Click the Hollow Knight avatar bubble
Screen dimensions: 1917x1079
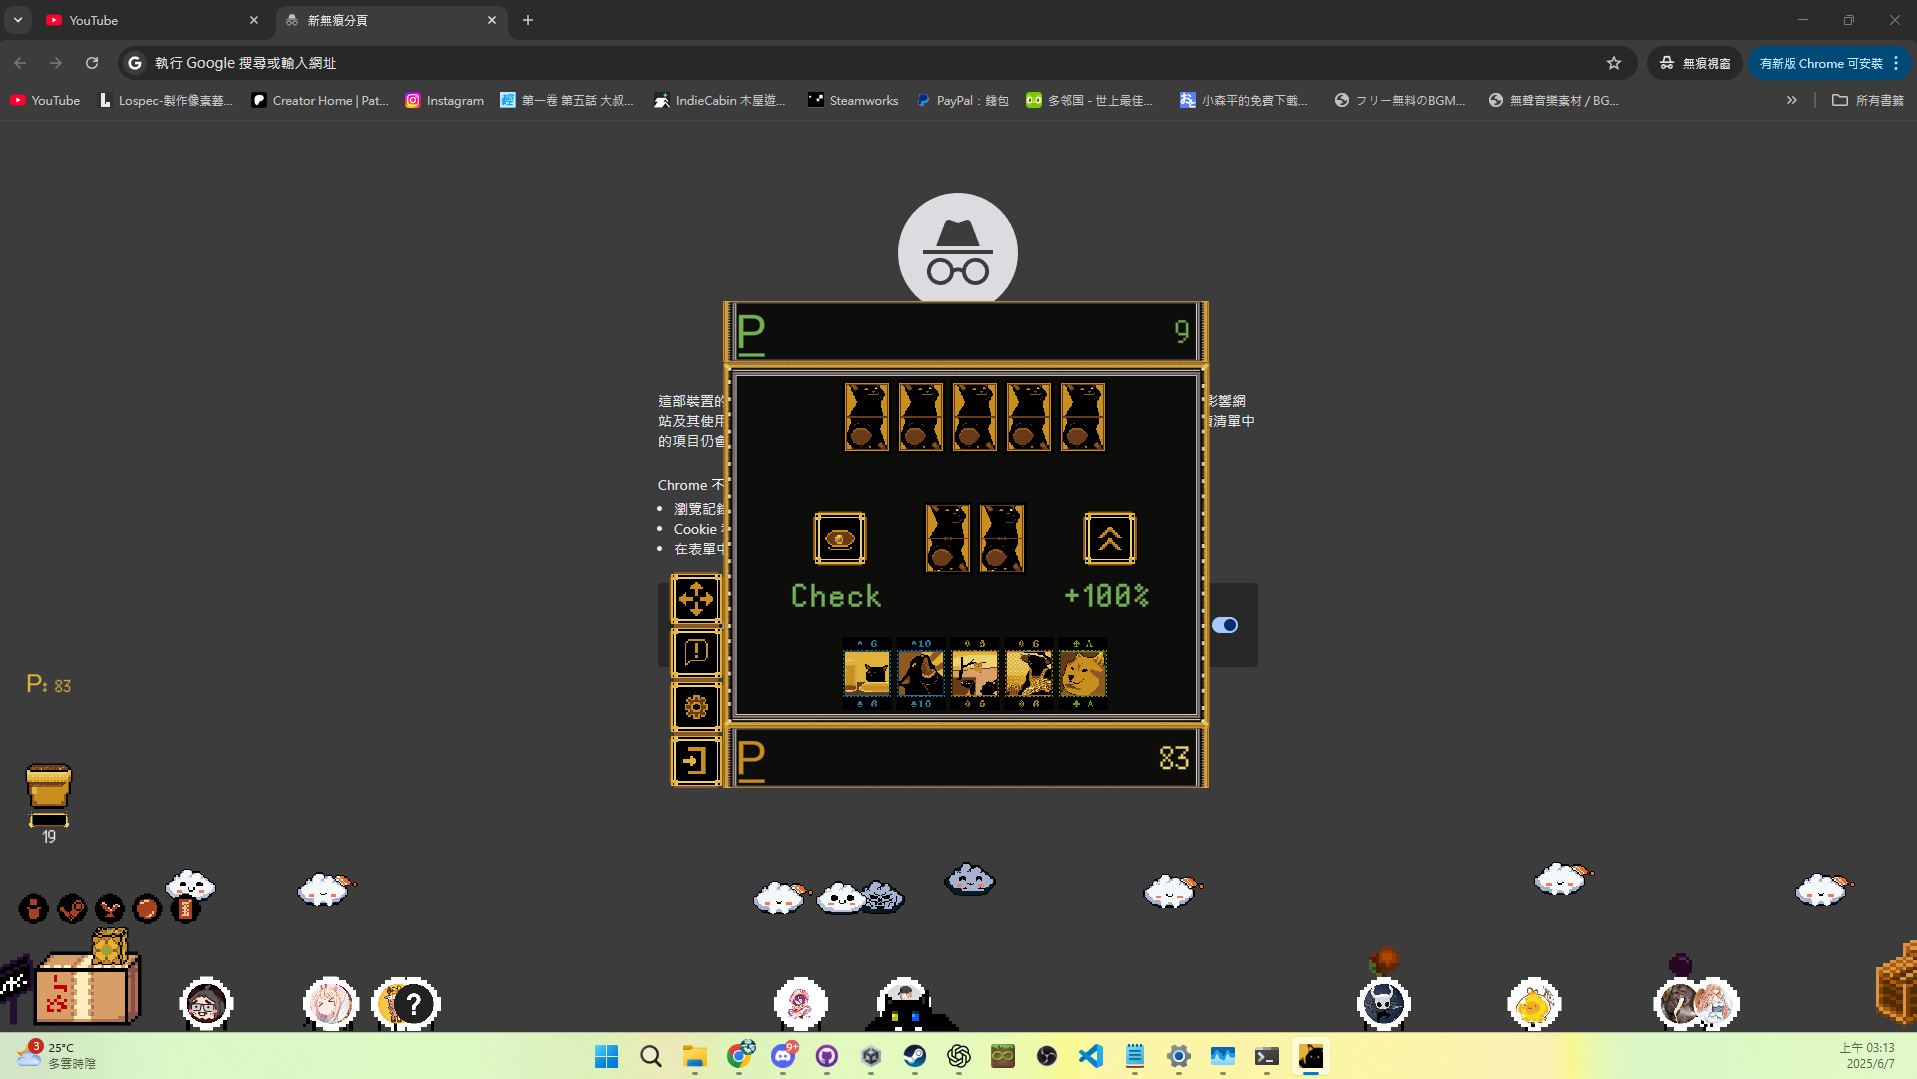[x=1384, y=1004]
